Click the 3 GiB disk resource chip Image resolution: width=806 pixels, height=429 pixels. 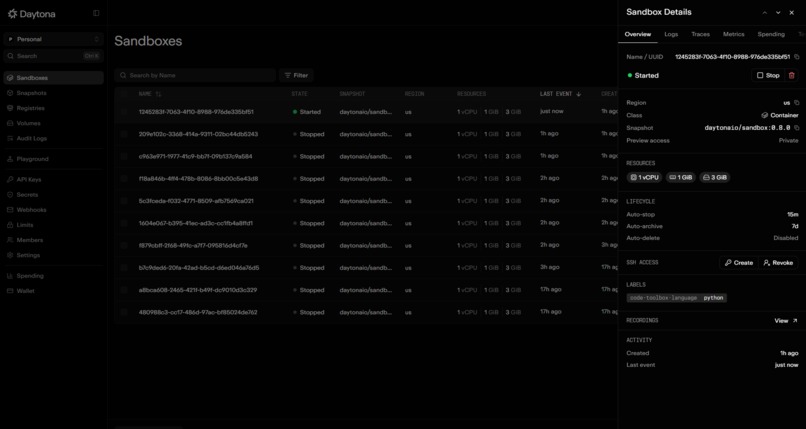click(x=715, y=178)
